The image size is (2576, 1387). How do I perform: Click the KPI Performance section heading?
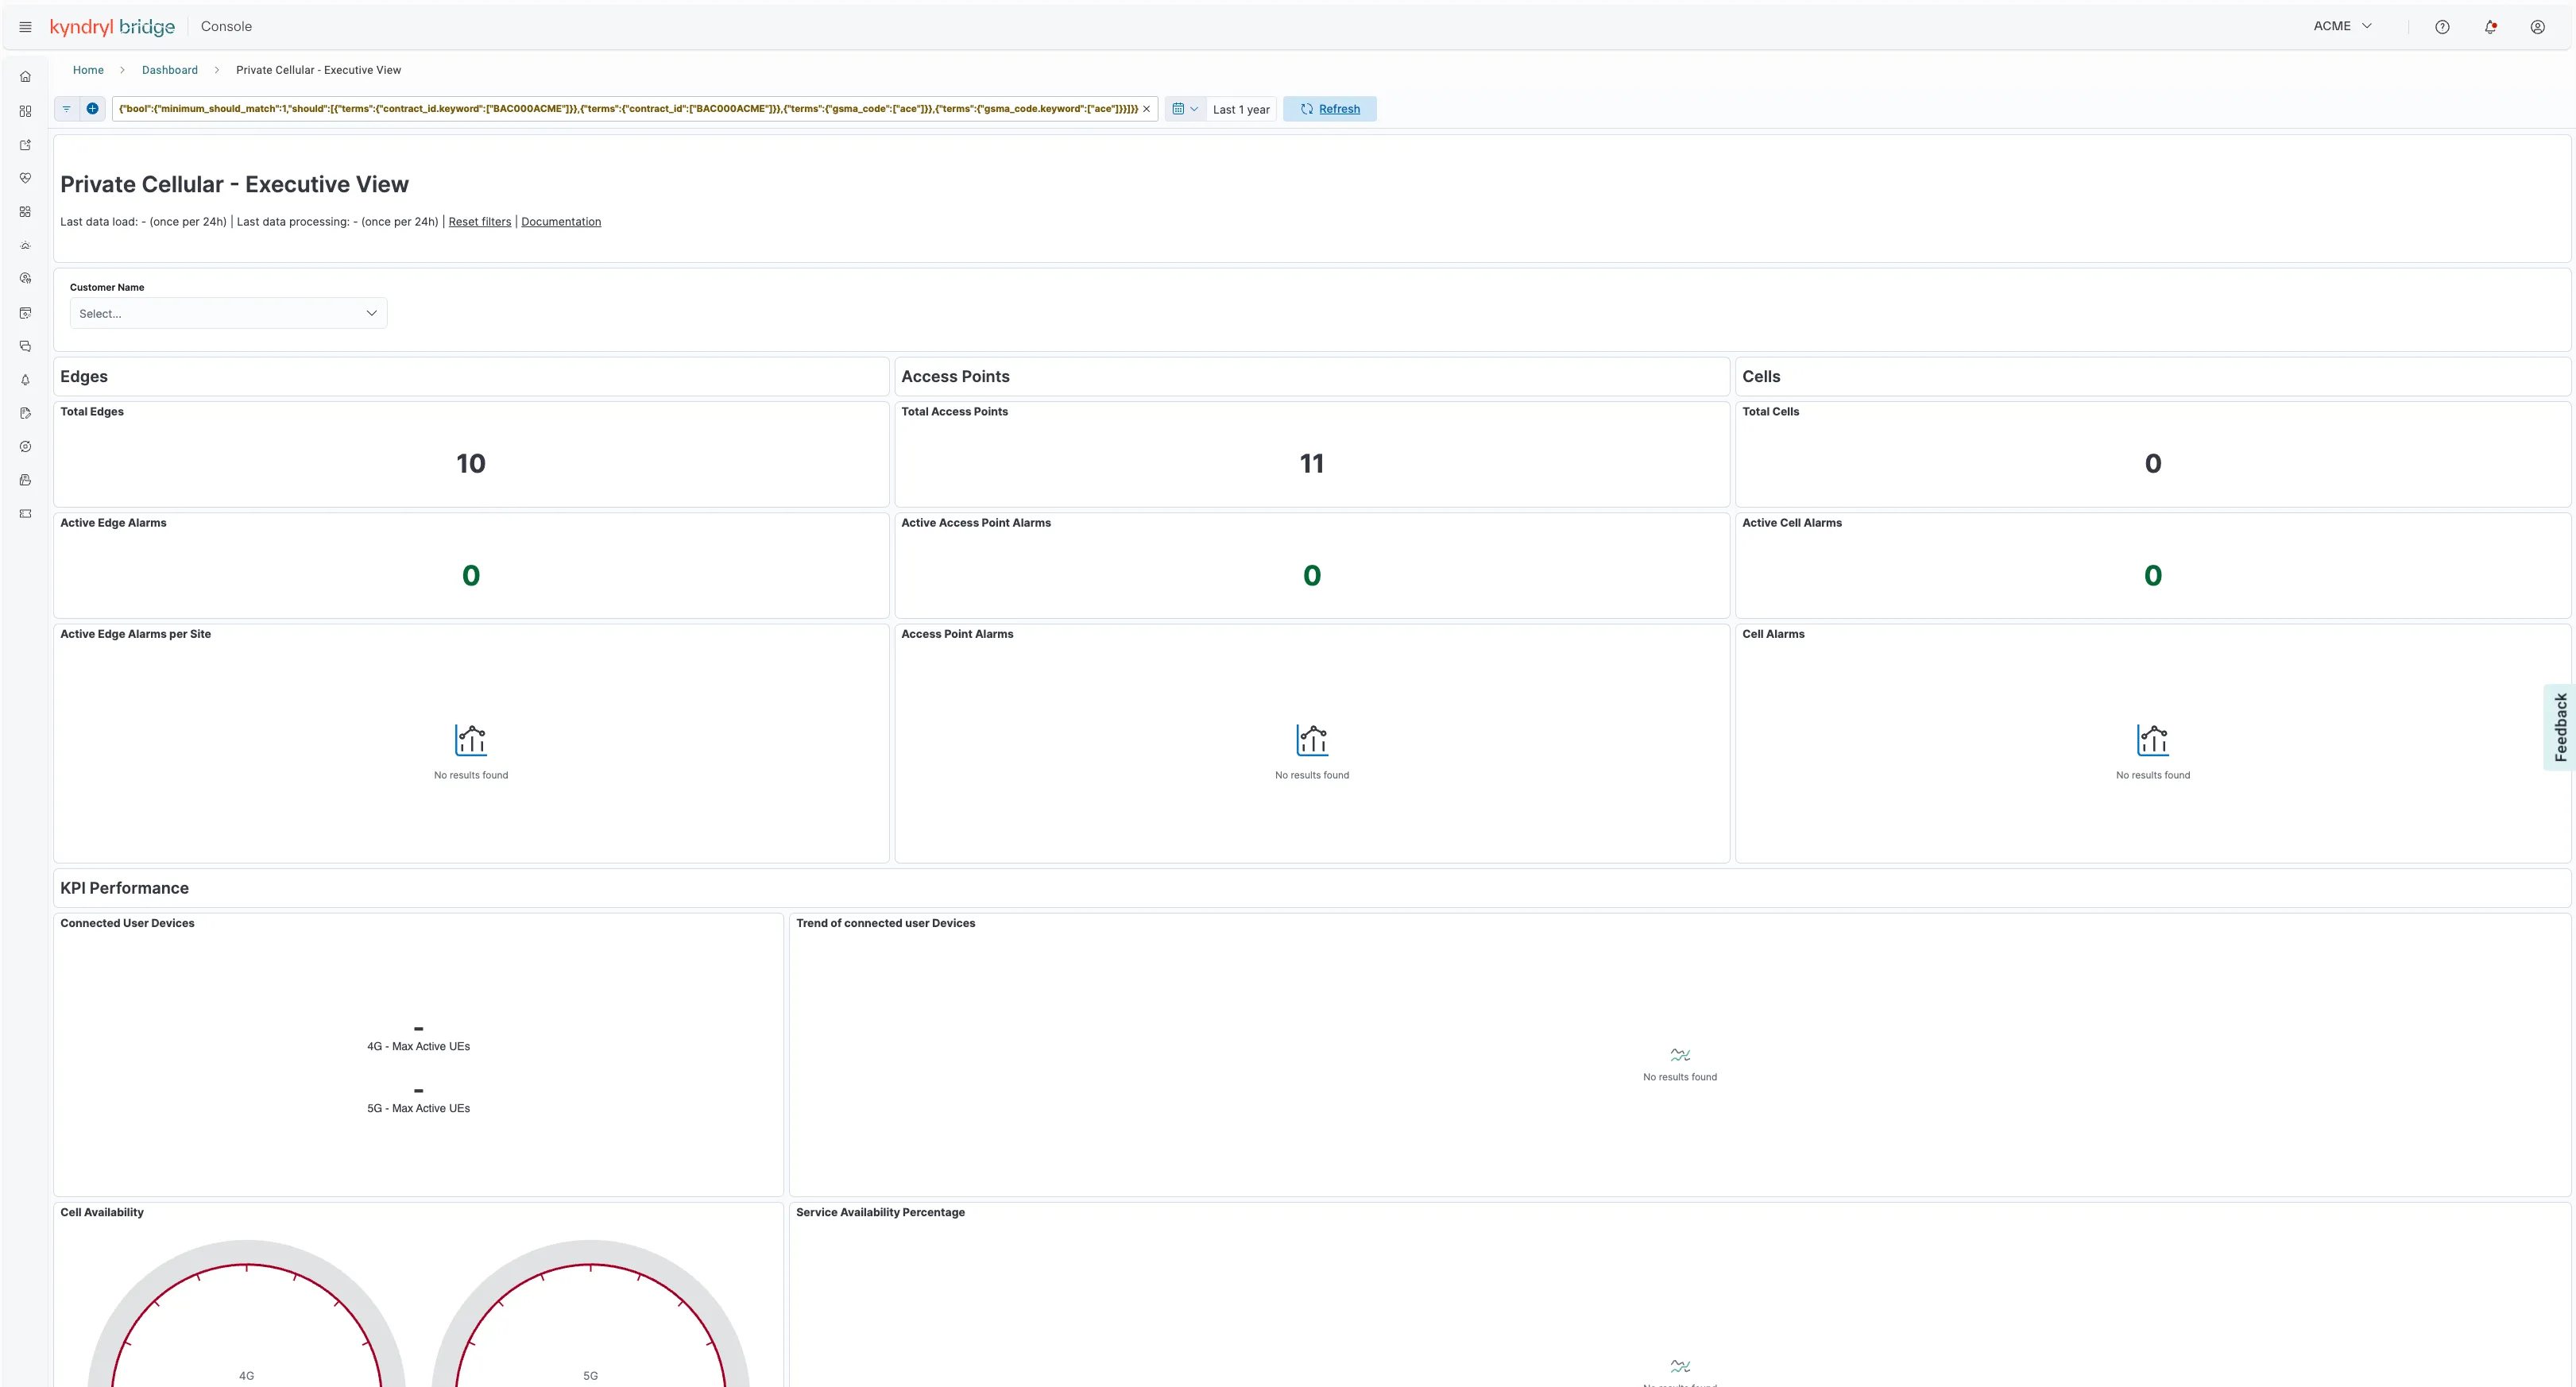click(124, 888)
